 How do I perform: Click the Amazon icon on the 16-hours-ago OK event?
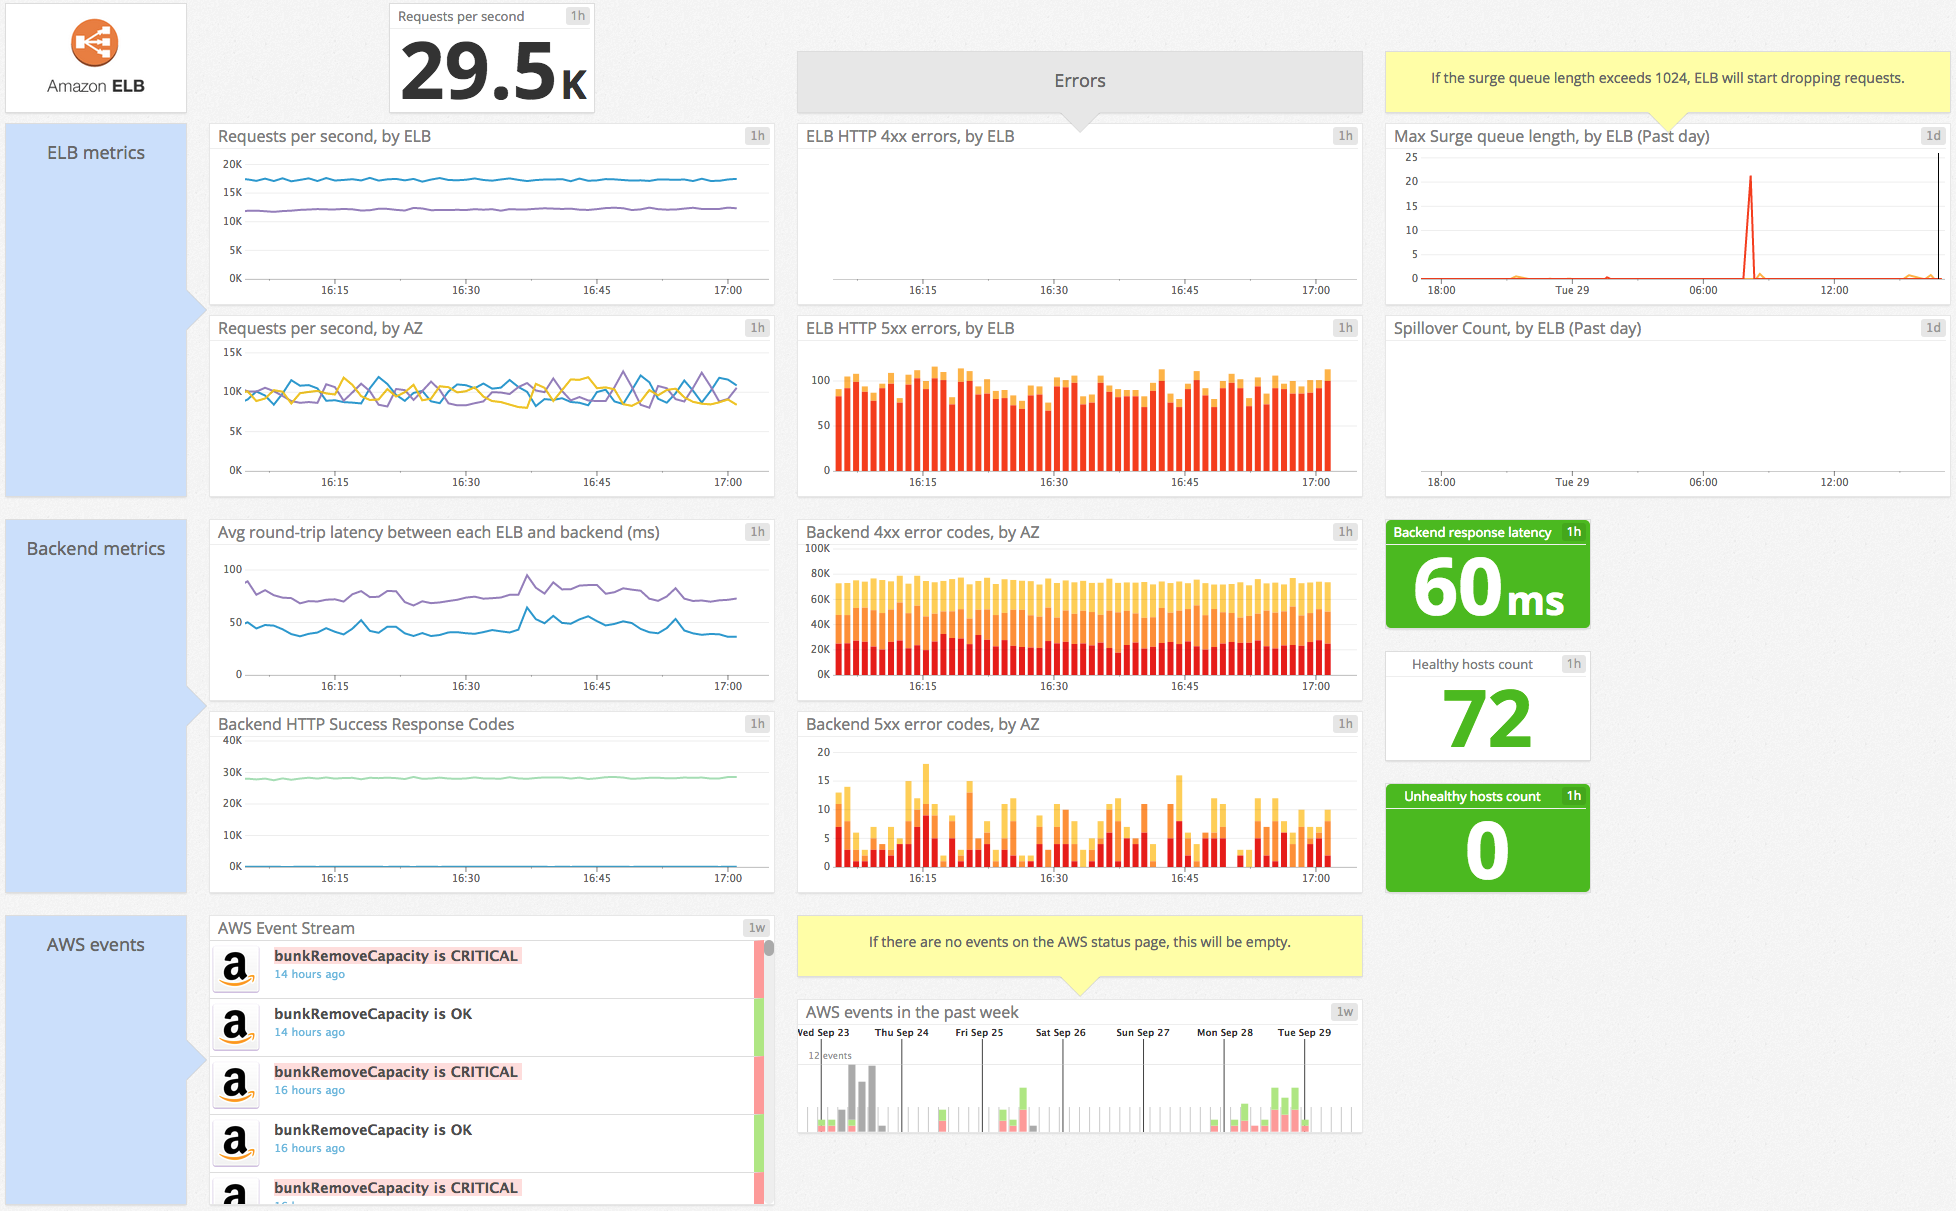[x=235, y=1142]
